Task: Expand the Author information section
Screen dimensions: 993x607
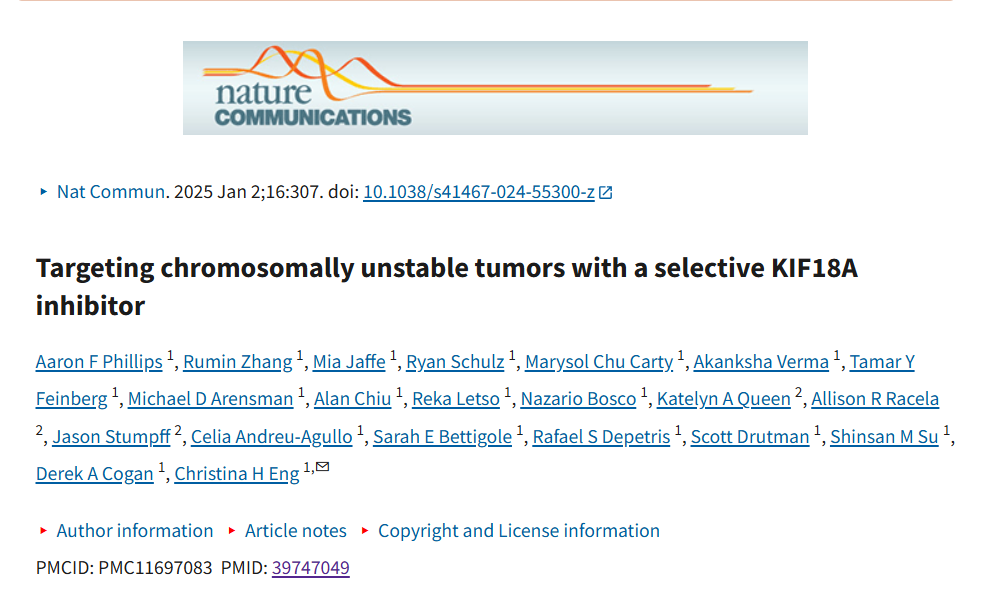Action: coord(134,531)
